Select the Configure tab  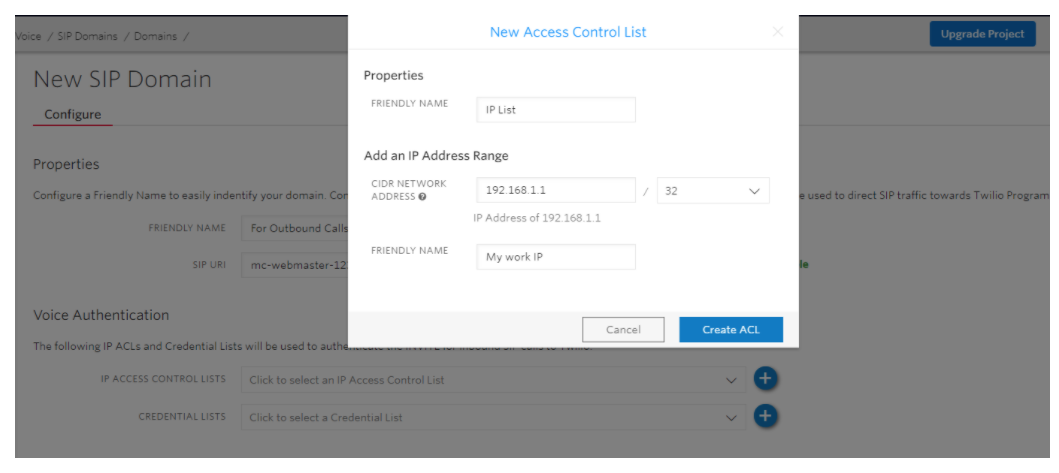[x=73, y=114]
